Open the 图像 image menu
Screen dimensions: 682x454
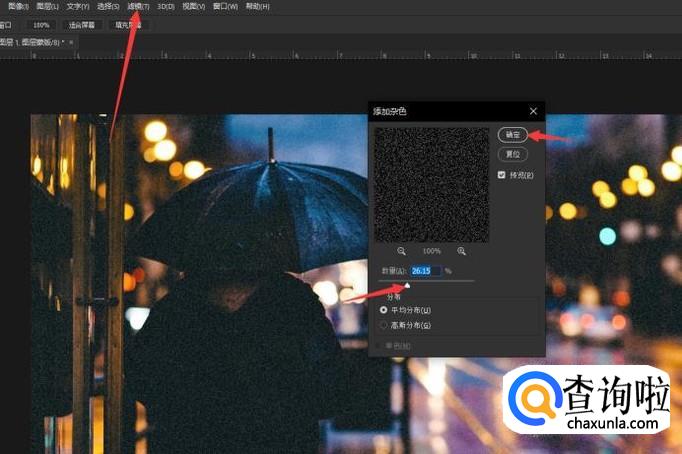[17, 6]
